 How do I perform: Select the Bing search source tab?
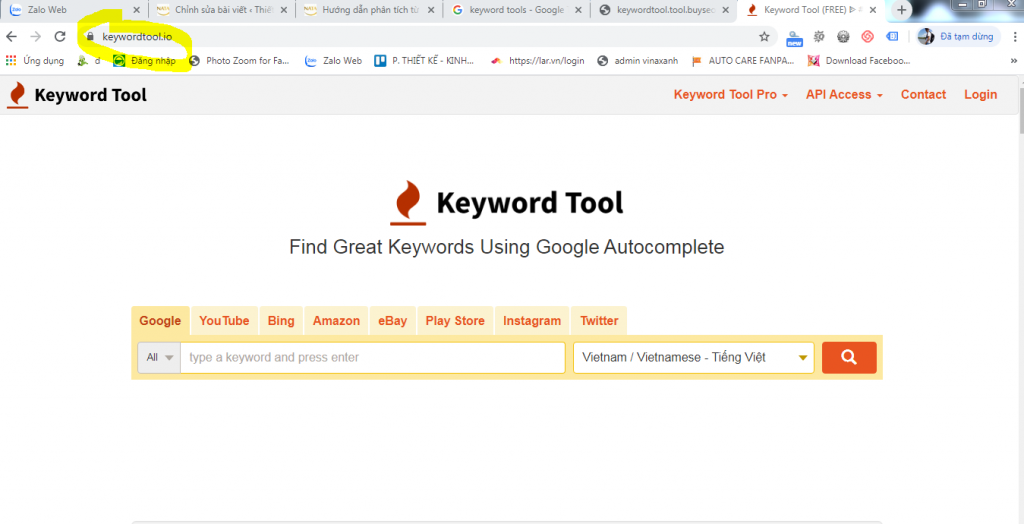[x=281, y=321]
